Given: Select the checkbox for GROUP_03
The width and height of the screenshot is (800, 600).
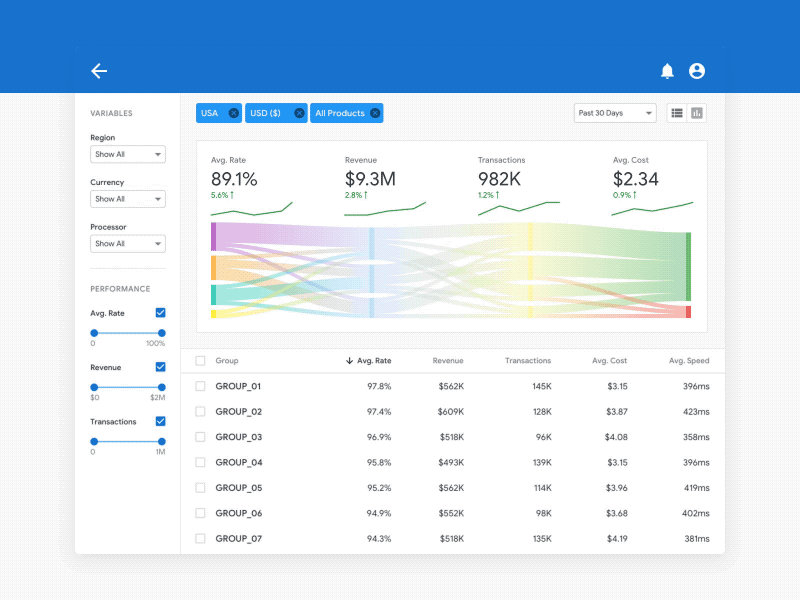Looking at the screenshot, I should (x=198, y=437).
